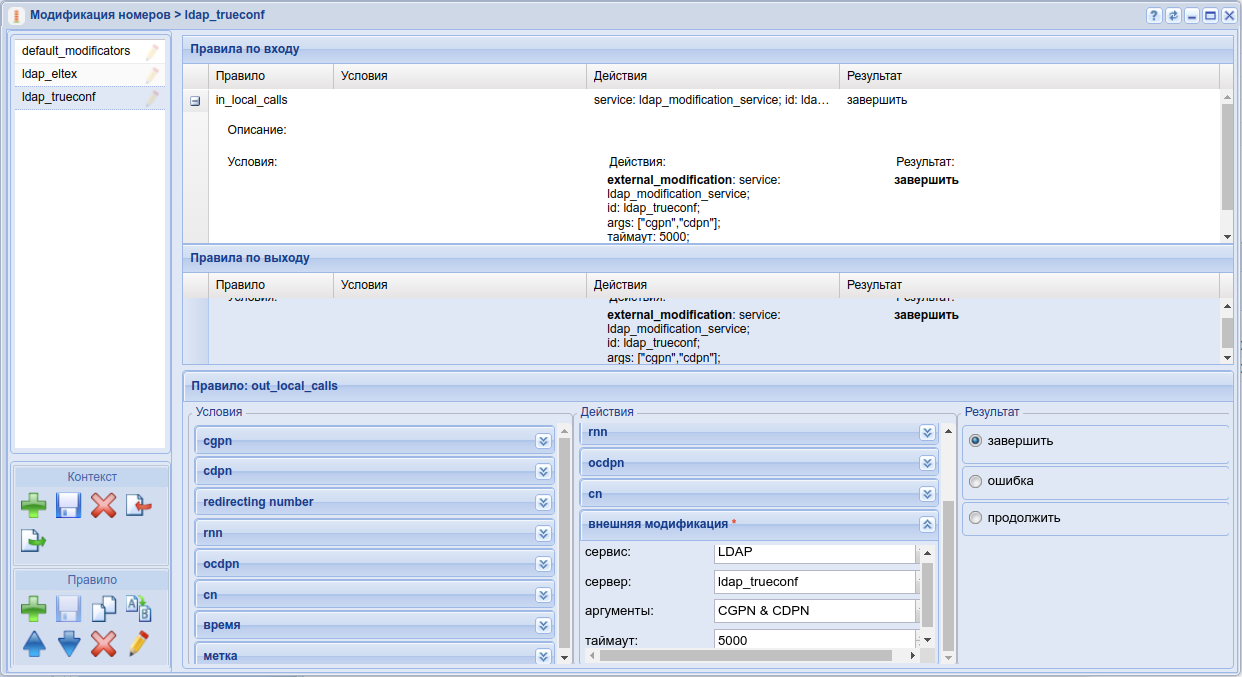Click the pencil edit icon in Правило panel
This screenshot has width=1242, height=677.
point(138,643)
